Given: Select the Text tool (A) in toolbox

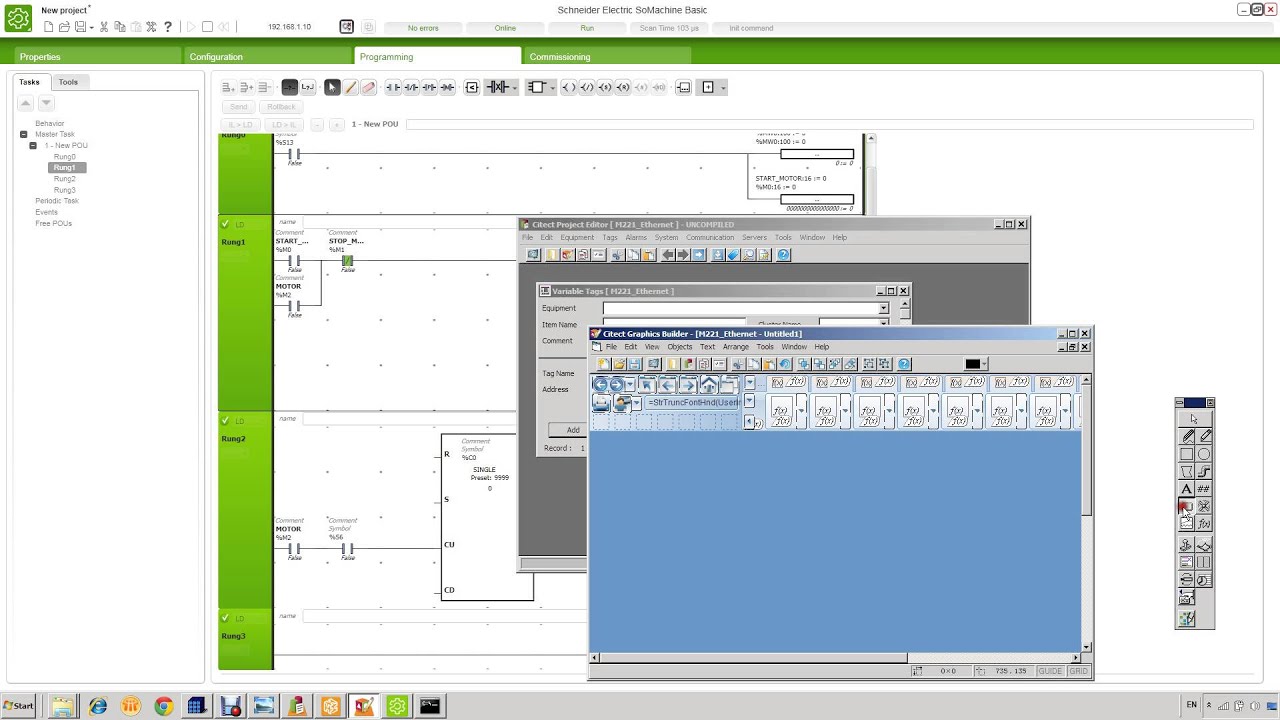Looking at the screenshot, I should pyautogui.click(x=1187, y=489).
